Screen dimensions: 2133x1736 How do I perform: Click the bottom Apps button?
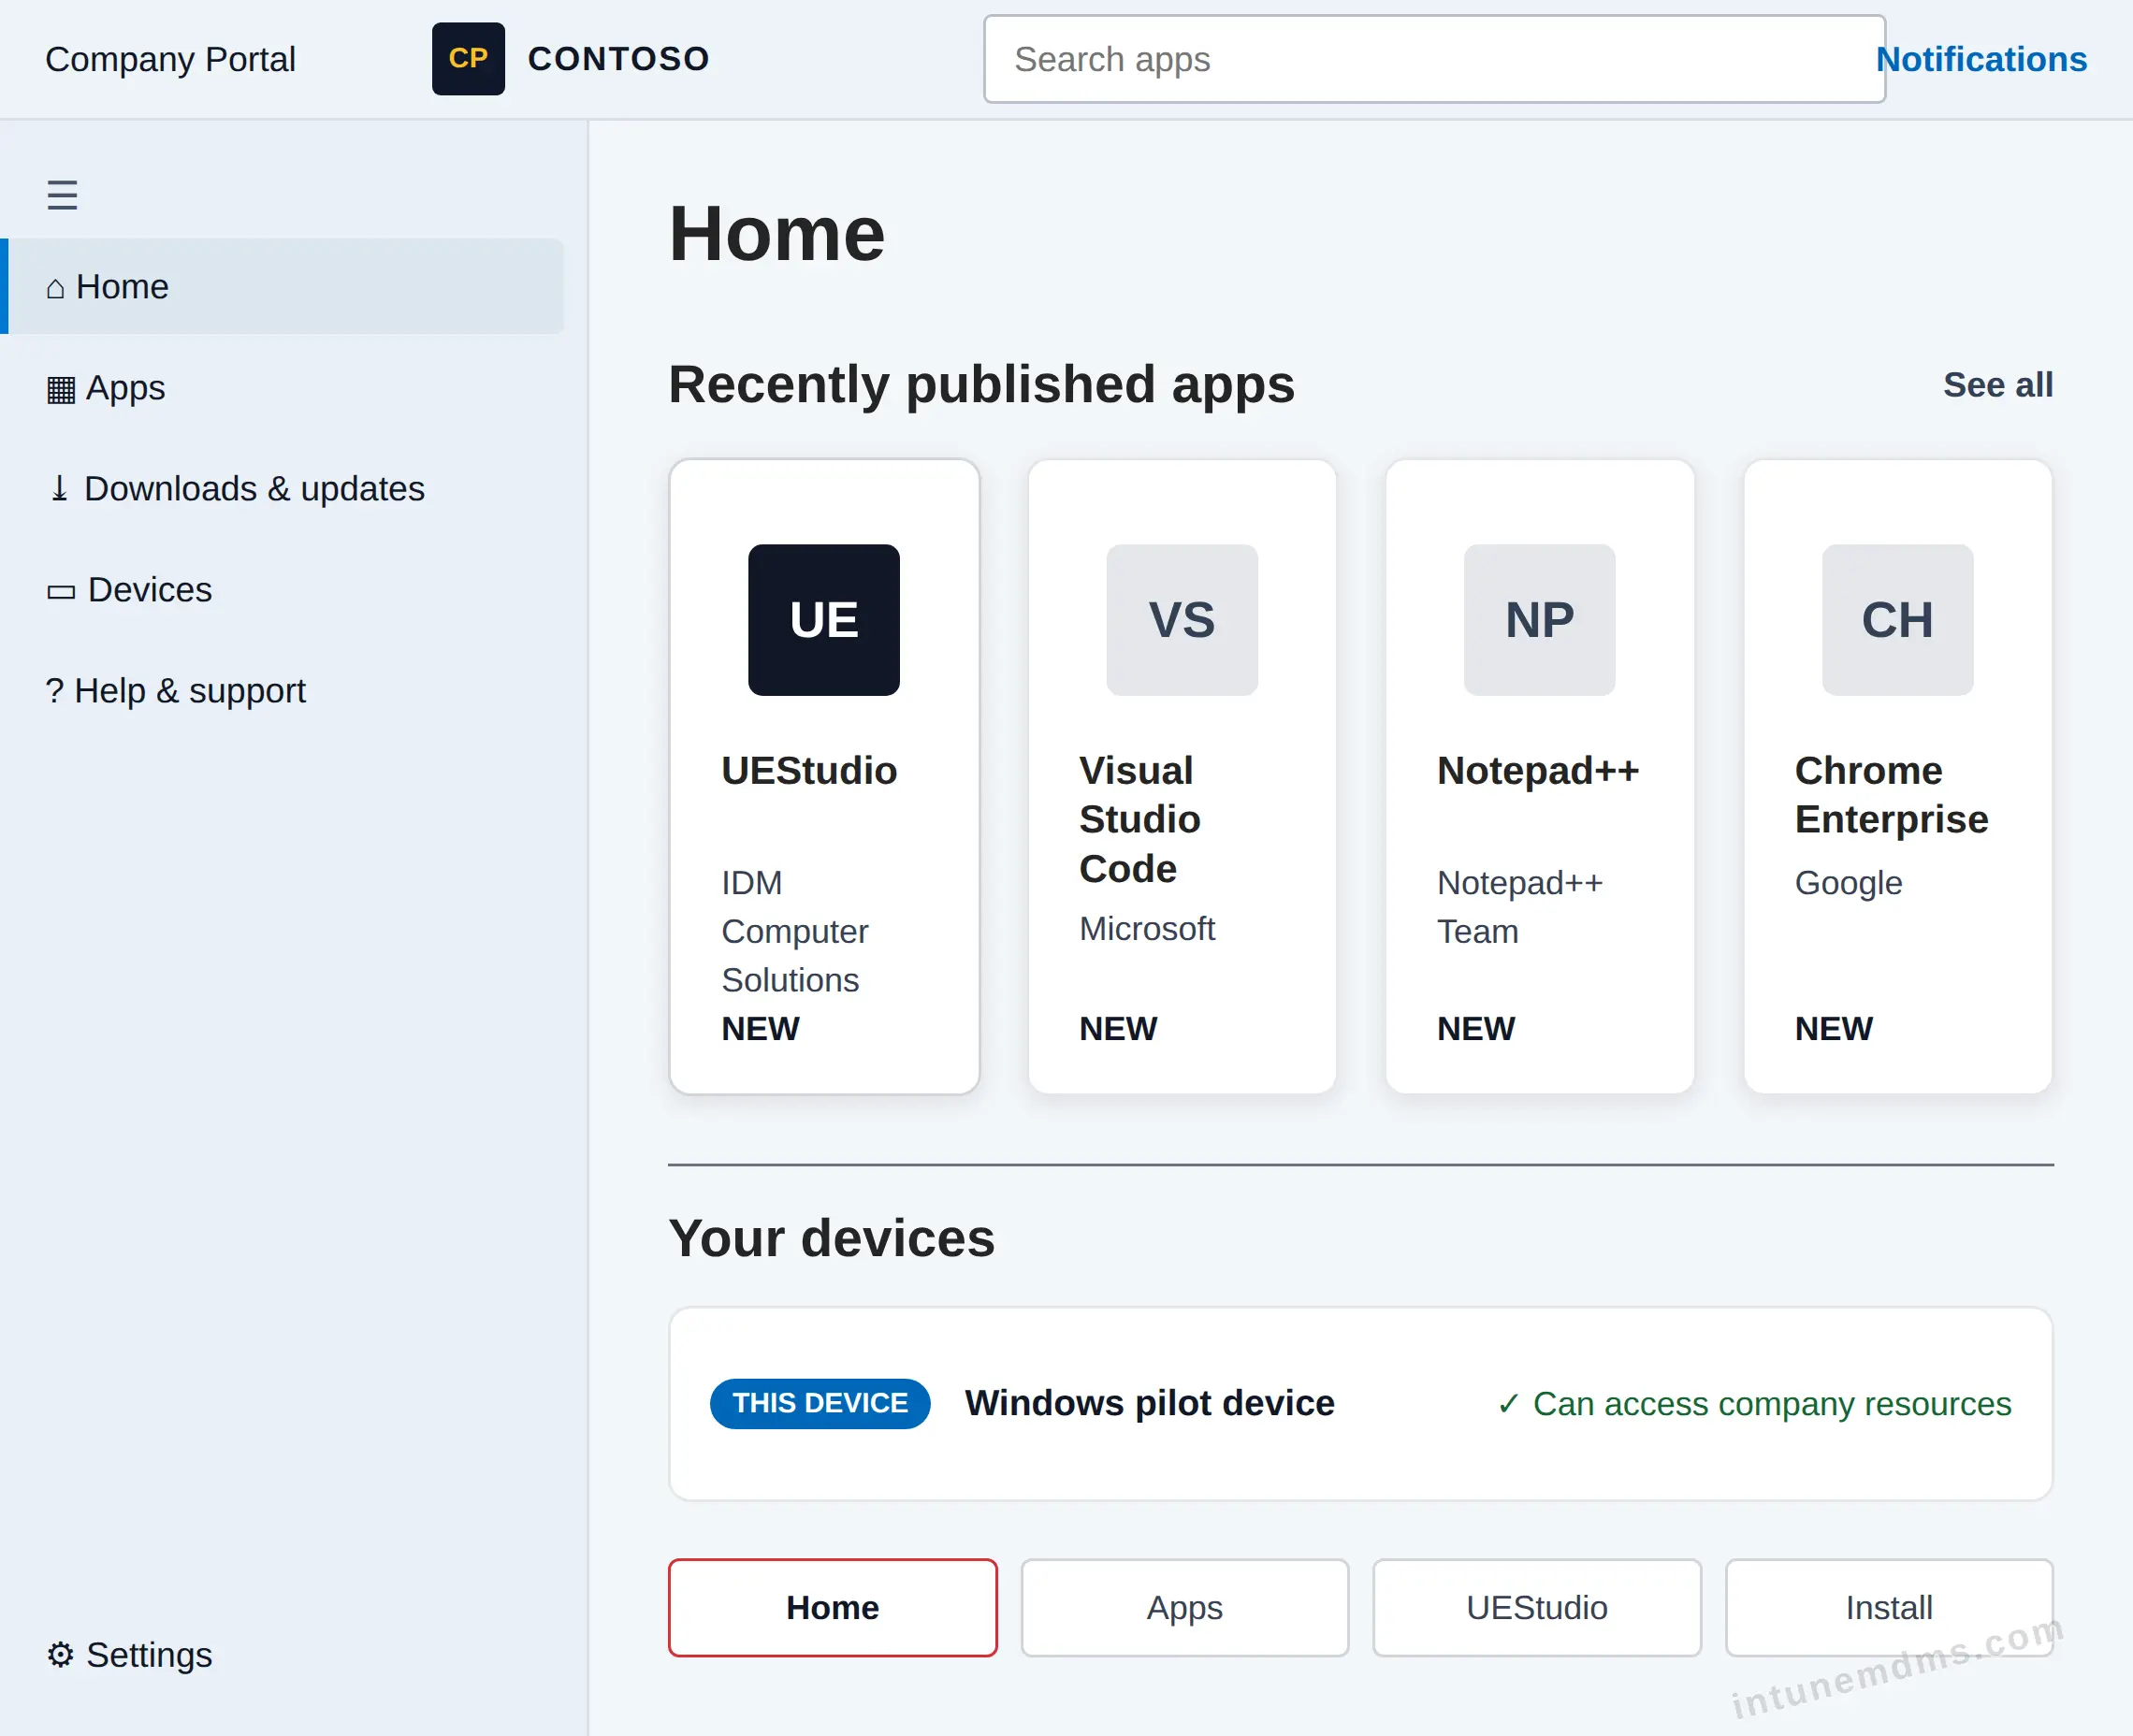coord(1184,1607)
